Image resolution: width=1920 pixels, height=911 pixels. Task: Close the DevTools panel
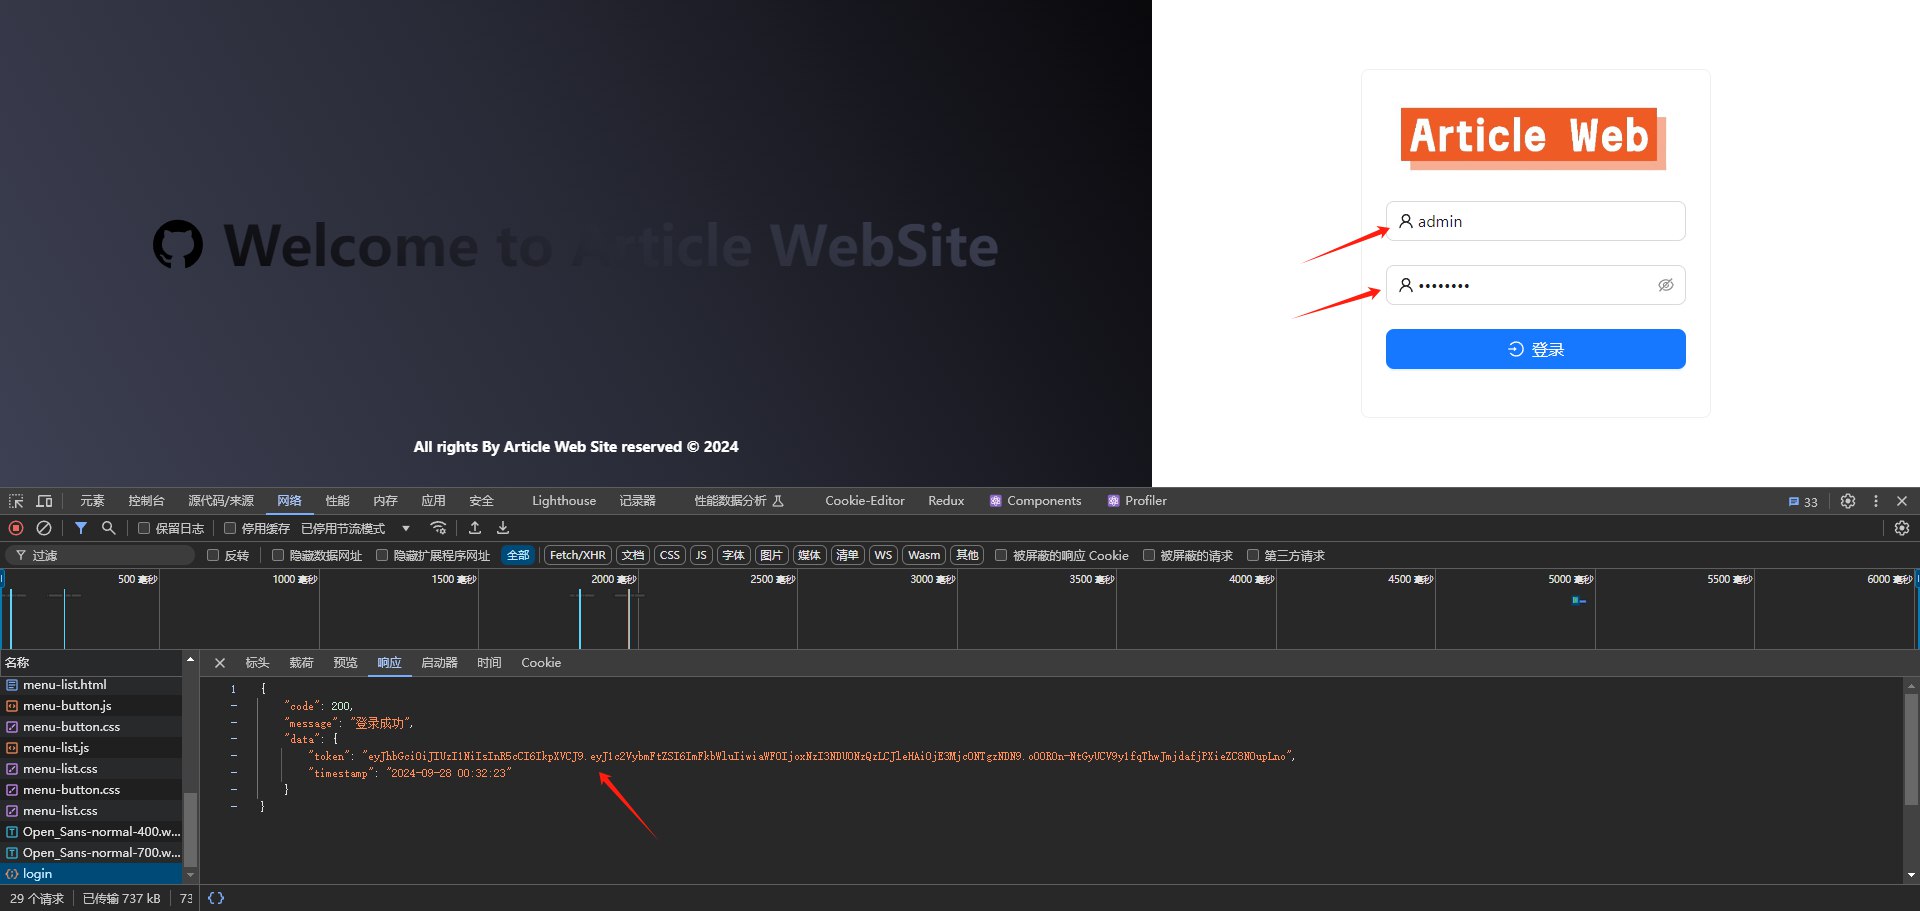click(1902, 501)
